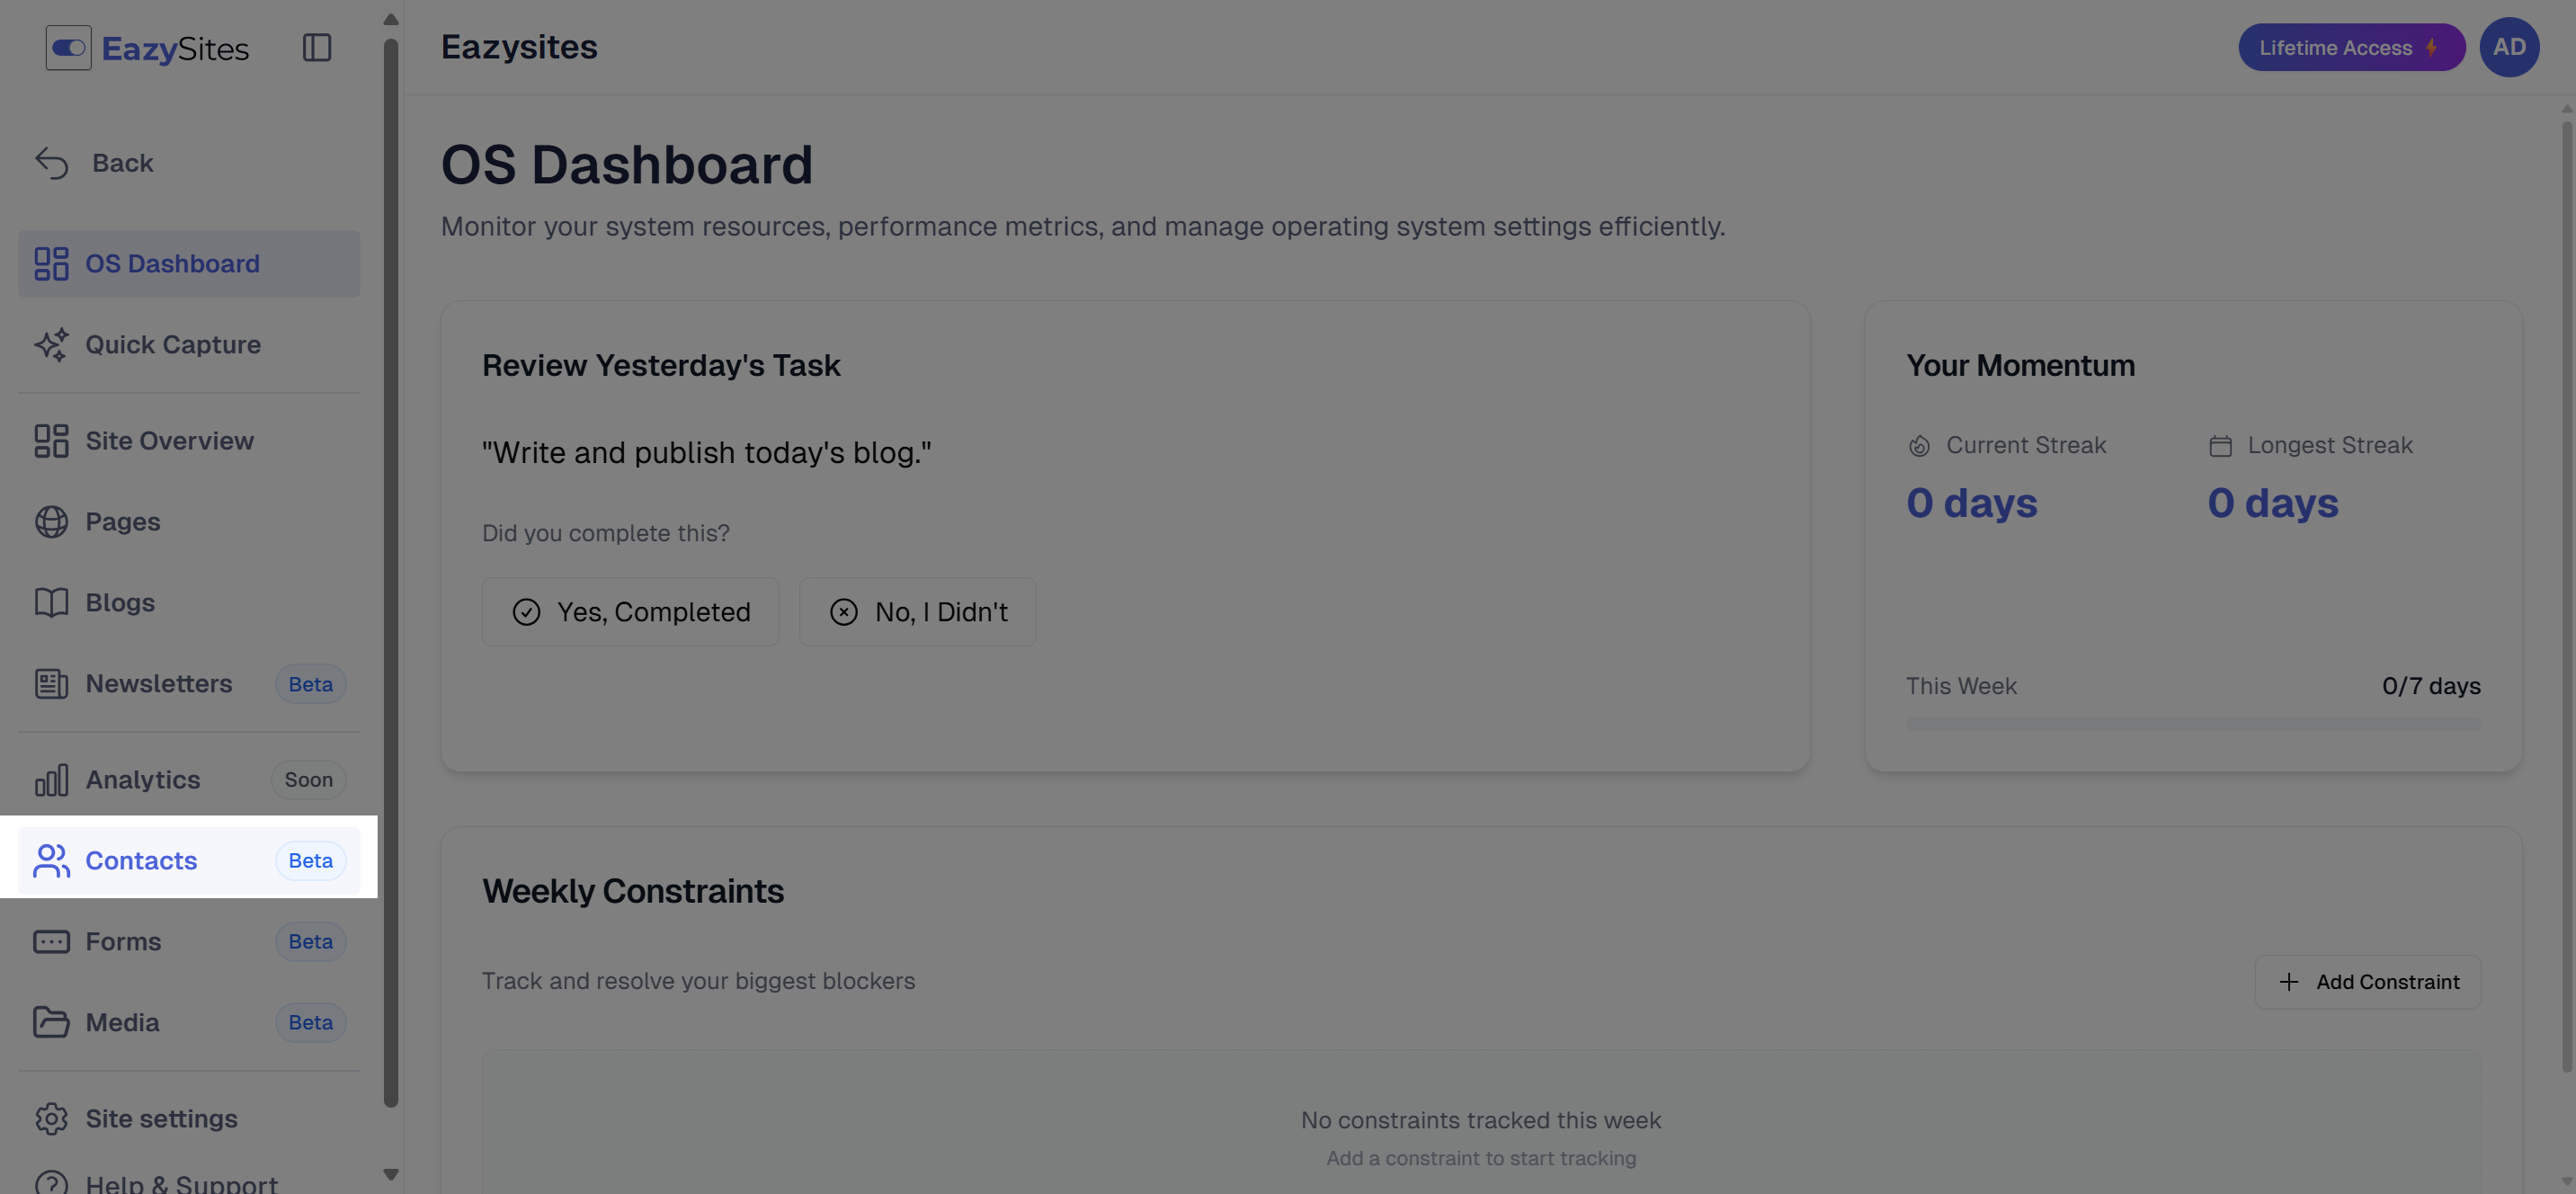
Task: Click the EazySites logo icon
Action: click(68, 48)
